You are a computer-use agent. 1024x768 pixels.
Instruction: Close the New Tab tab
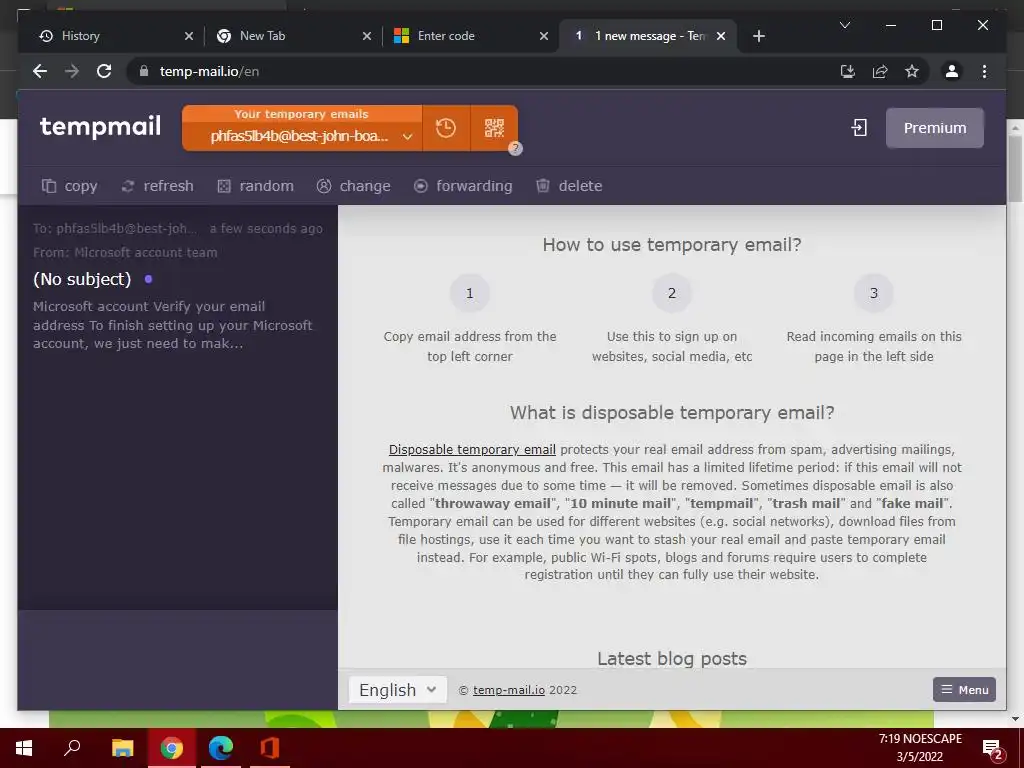pos(367,36)
